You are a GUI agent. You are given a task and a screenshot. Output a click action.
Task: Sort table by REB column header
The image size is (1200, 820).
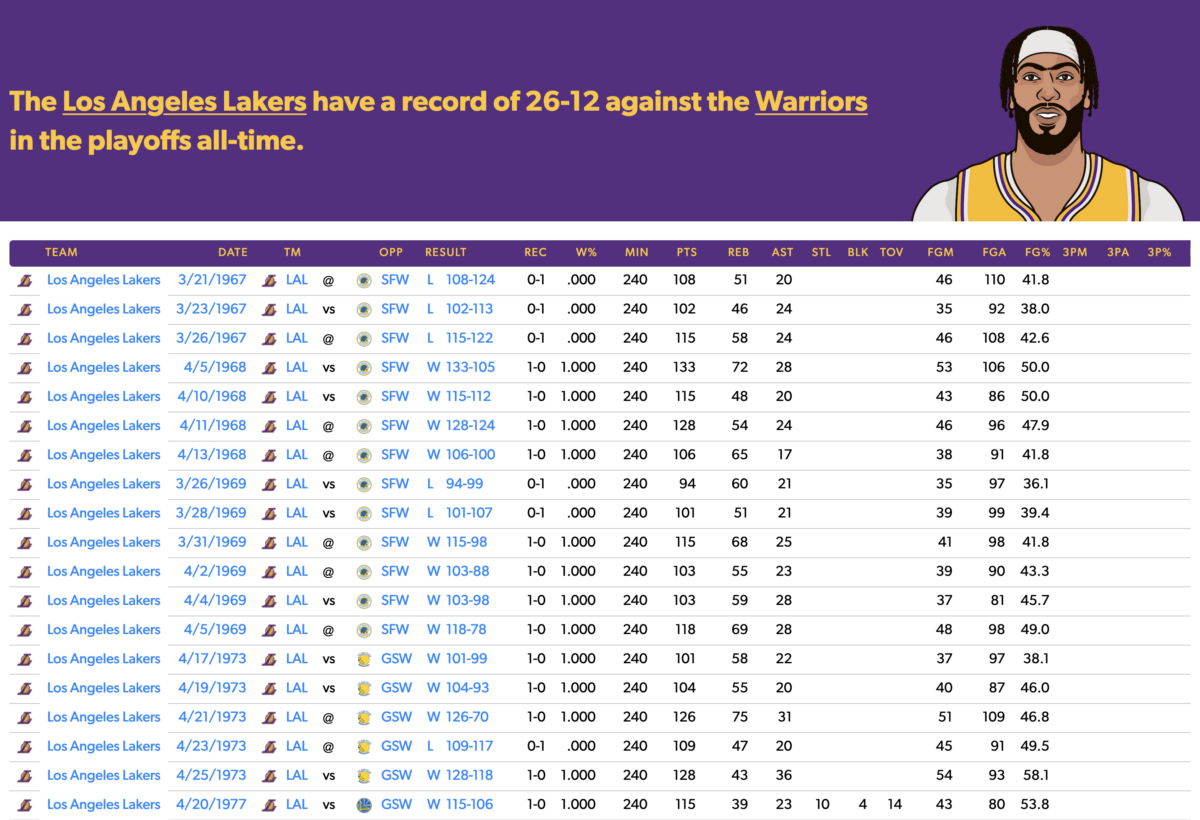[x=738, y=252]
